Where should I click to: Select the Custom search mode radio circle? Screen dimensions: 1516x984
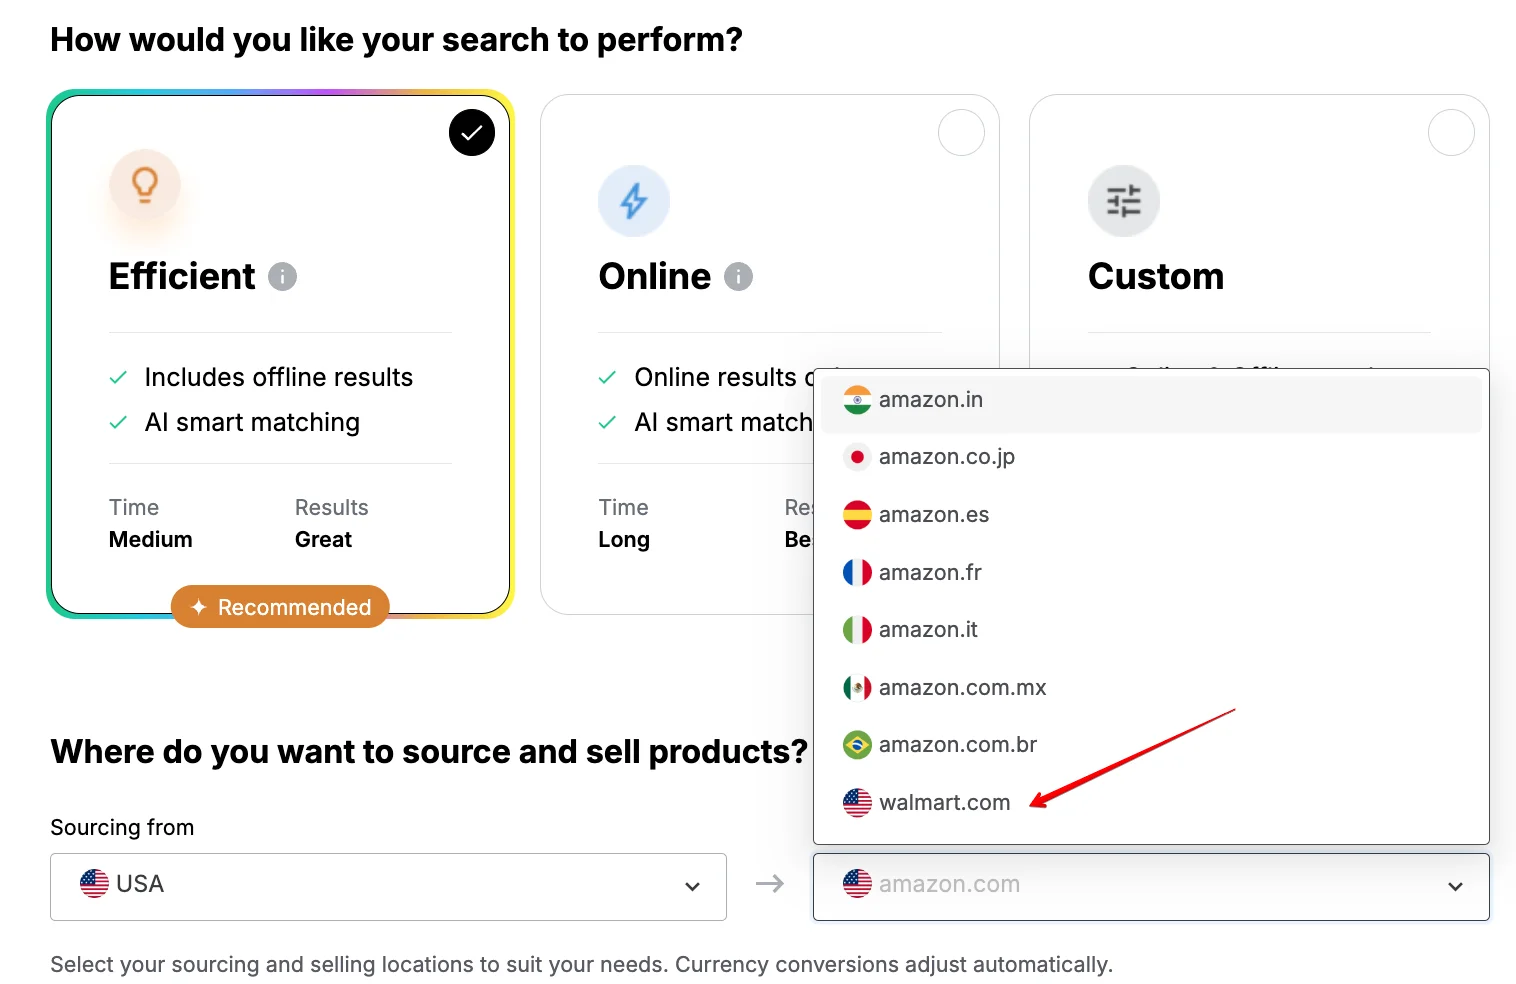tap(1451, 133)
